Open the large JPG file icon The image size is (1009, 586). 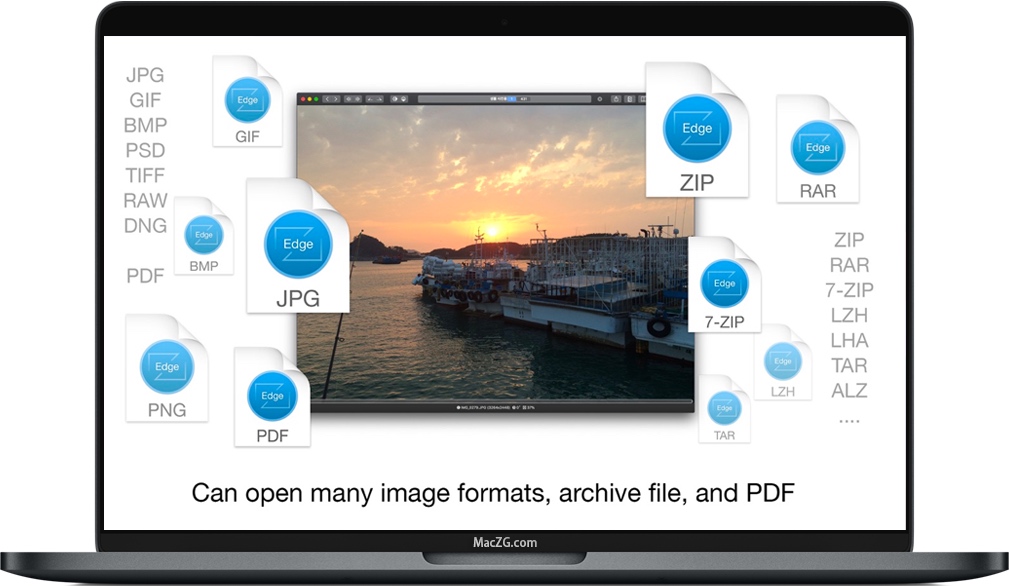click(x=297, y=246)
